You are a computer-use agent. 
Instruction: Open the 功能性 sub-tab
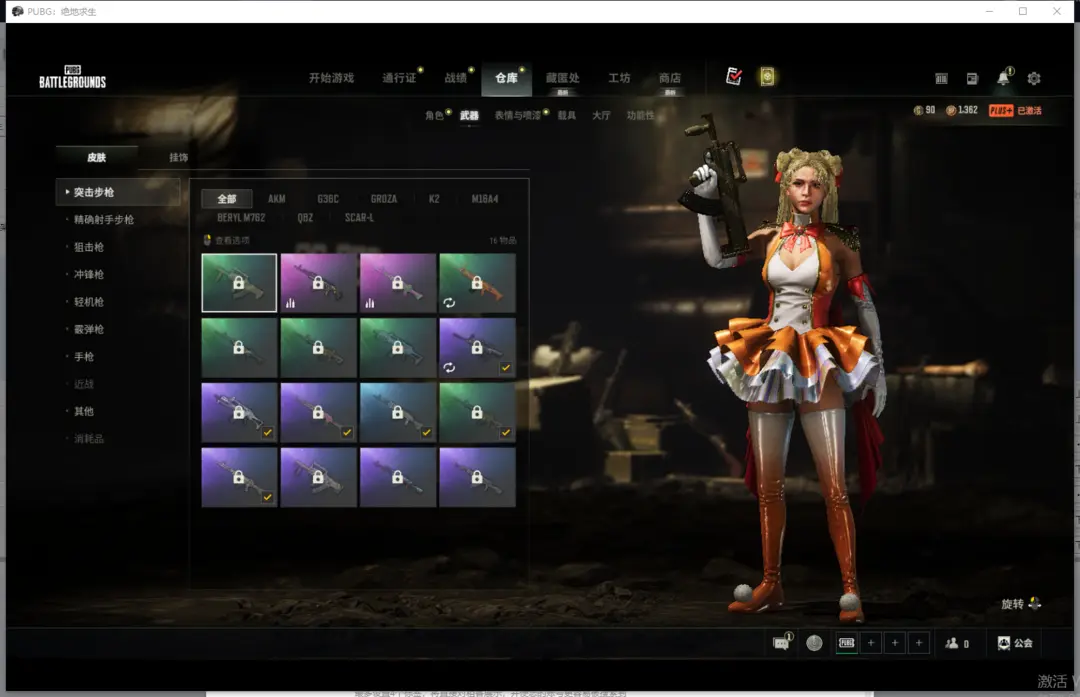(x=641, y=115)
